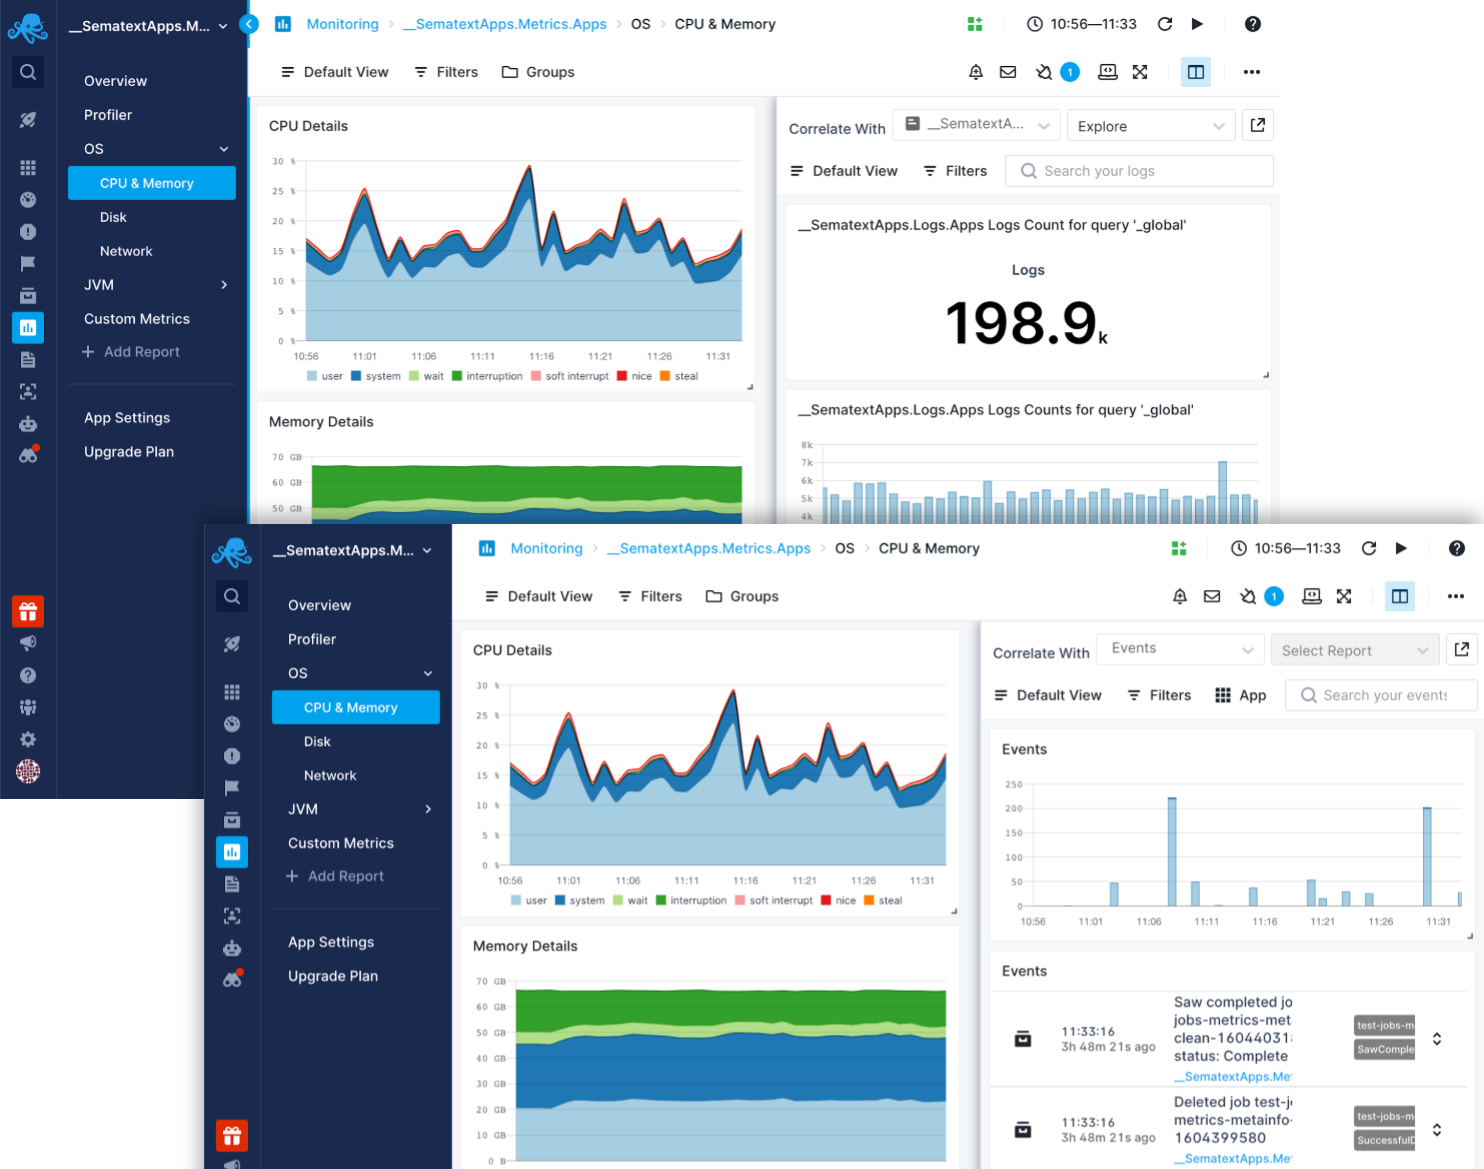Image resolution: width=1484 pixels, height=1169 pixels.
Task: Click the 'nice' red swatch in back window legend
Action: 622,376
